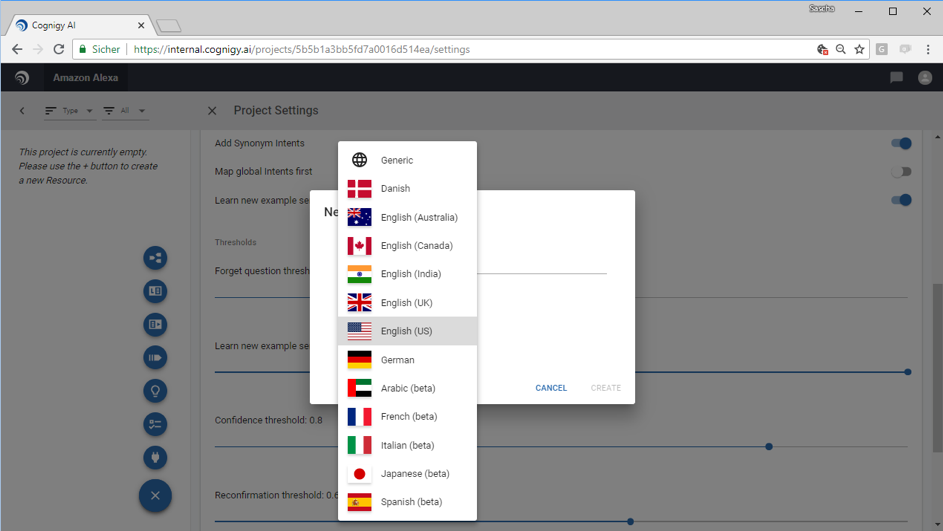The width and height of the screenshot is (943, 531).
Task: Open the chat icon in top bar
Action: (896, 78)
